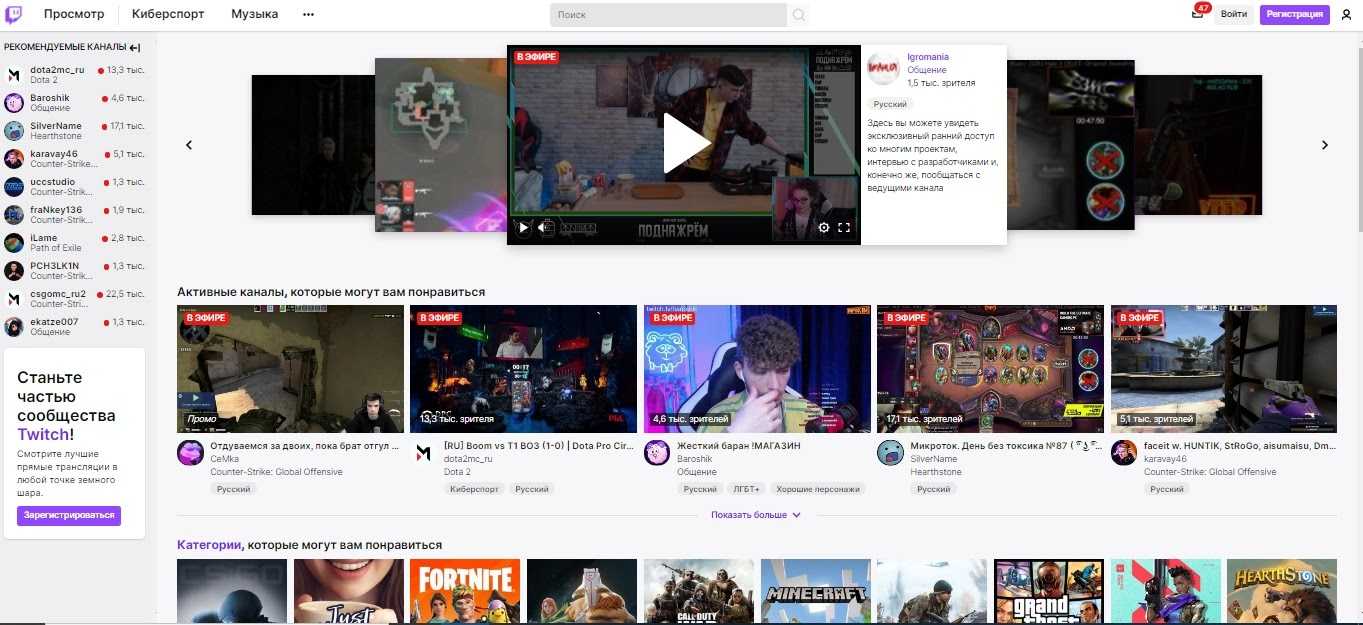Expand 'Показать больше' to show more channels

(x=756, y=515)
